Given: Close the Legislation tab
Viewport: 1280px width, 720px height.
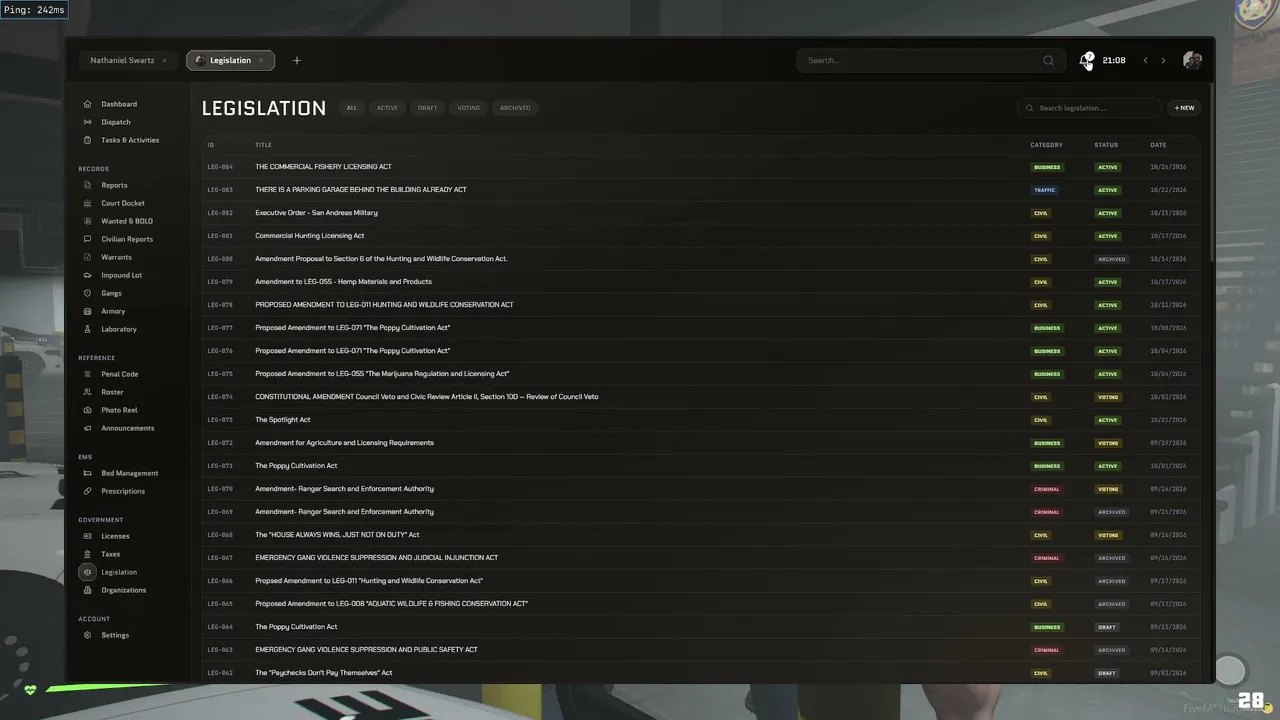Looking at the screenshot, I should (261, 60).
